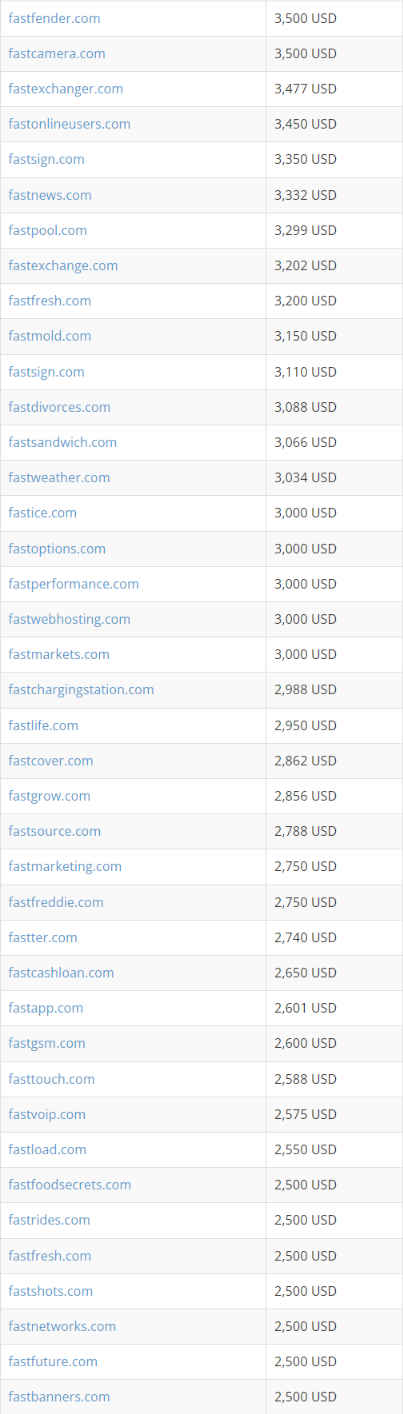Open the fastcamera.com domain link
Image resolution: width=403 pixels, height=1414 pixels.
click(x=57, y=53)
